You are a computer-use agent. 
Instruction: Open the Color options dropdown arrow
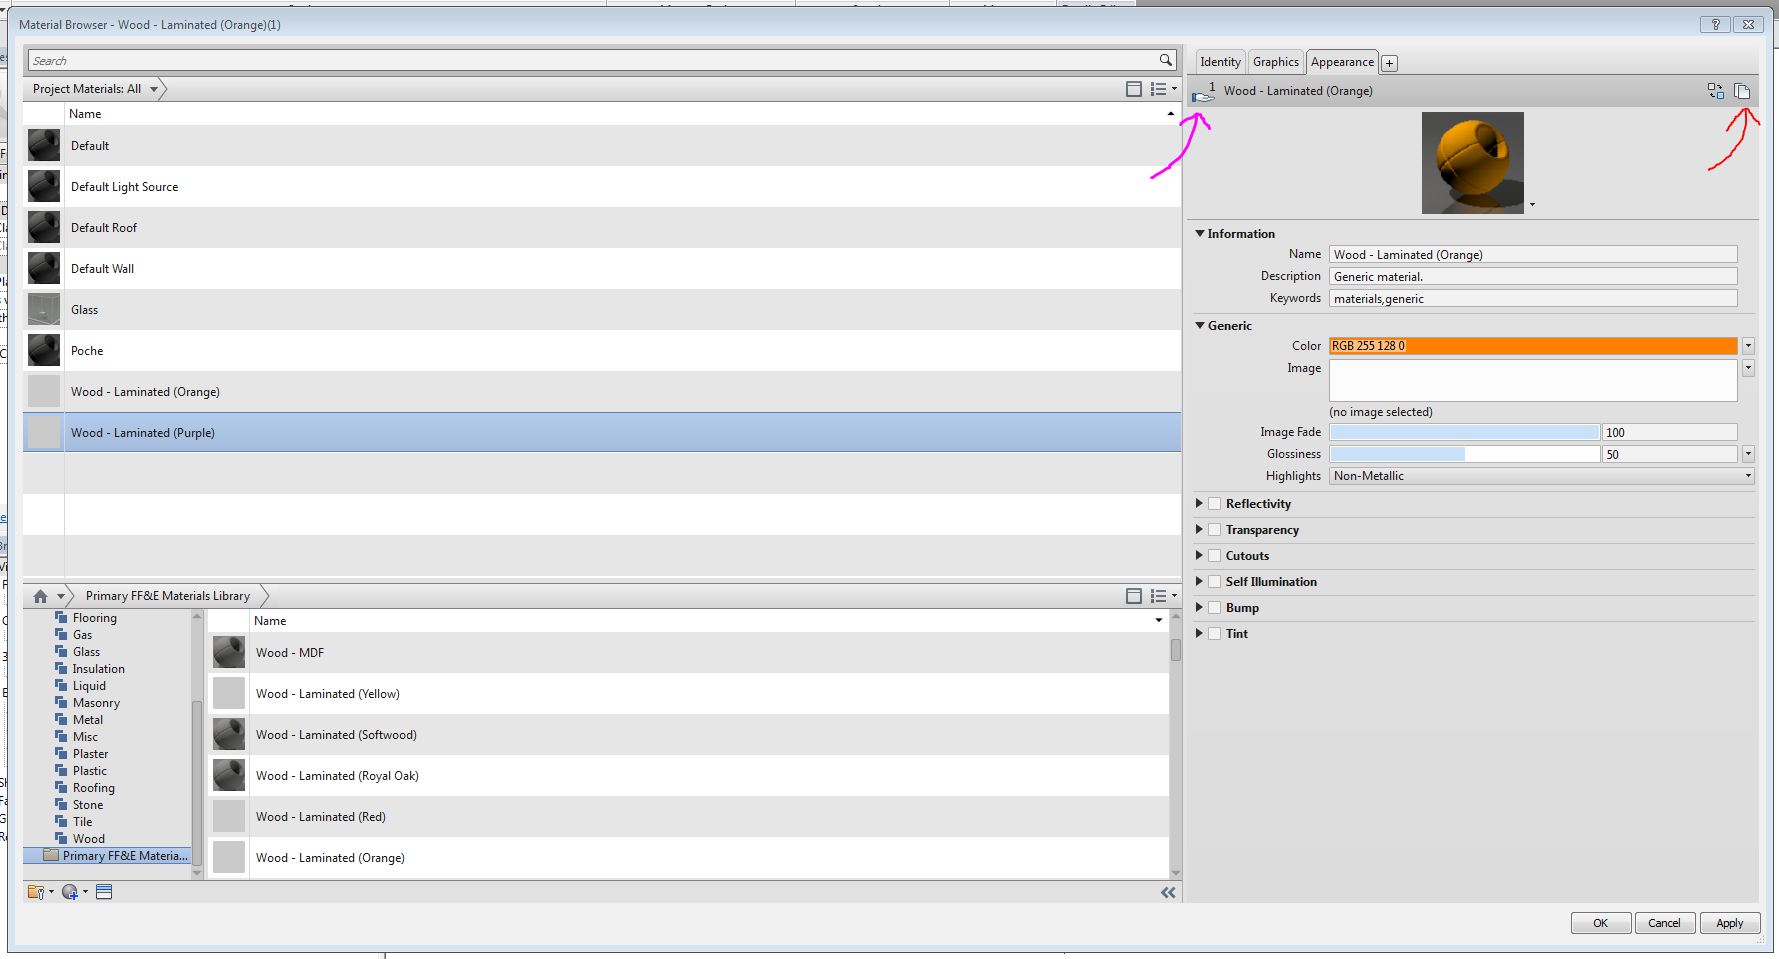[1748, 346]
